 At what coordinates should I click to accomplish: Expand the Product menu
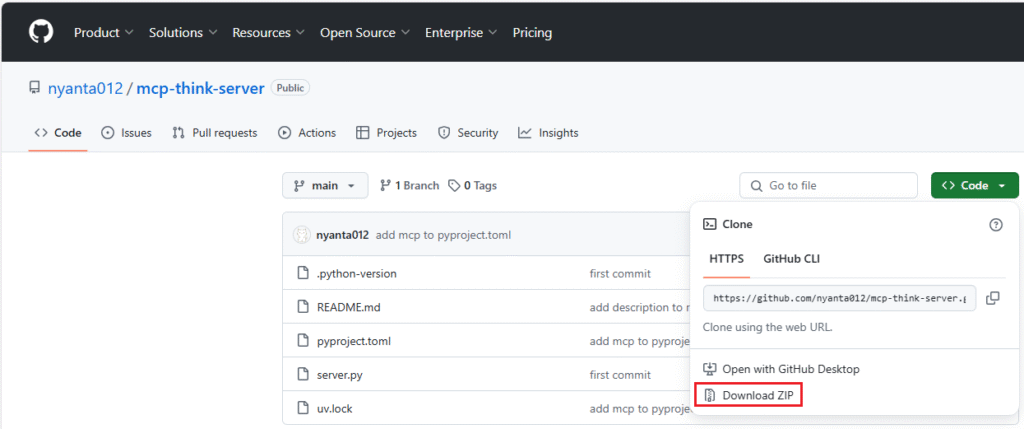pos(103,33)
